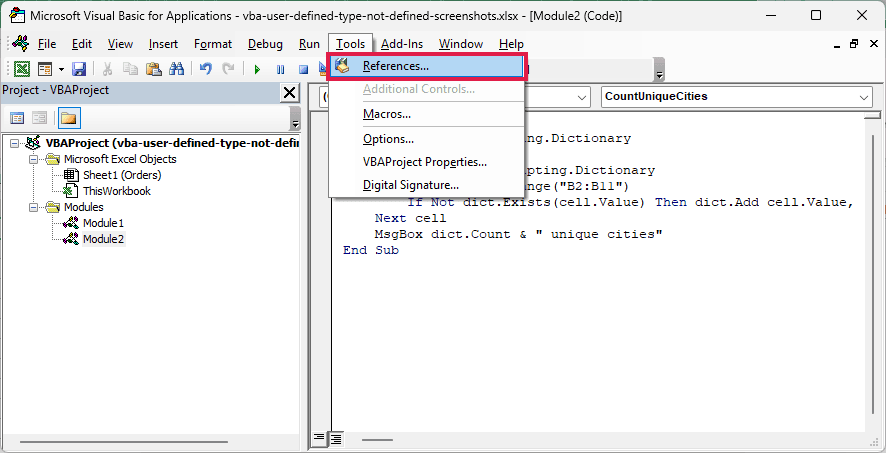Open the File menu

coord(47,44)
